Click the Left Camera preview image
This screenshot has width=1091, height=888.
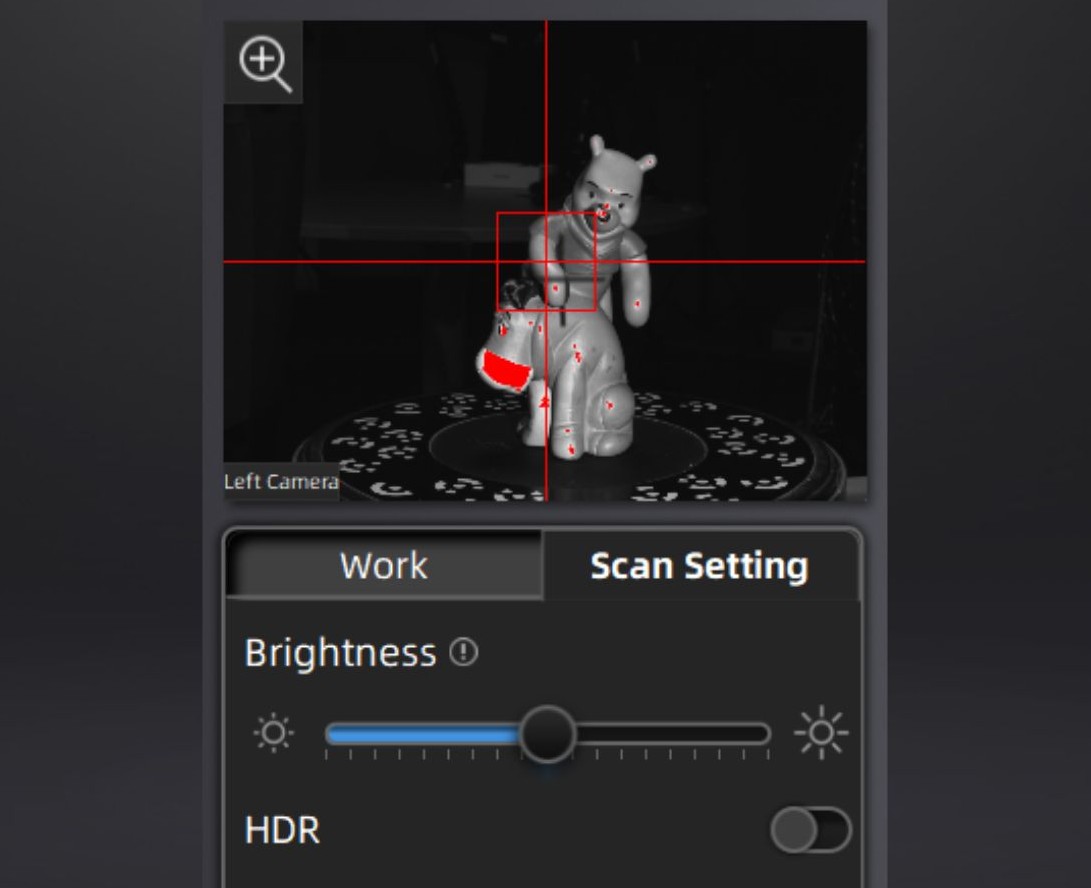pyautogui.click(x=546, y=260)
